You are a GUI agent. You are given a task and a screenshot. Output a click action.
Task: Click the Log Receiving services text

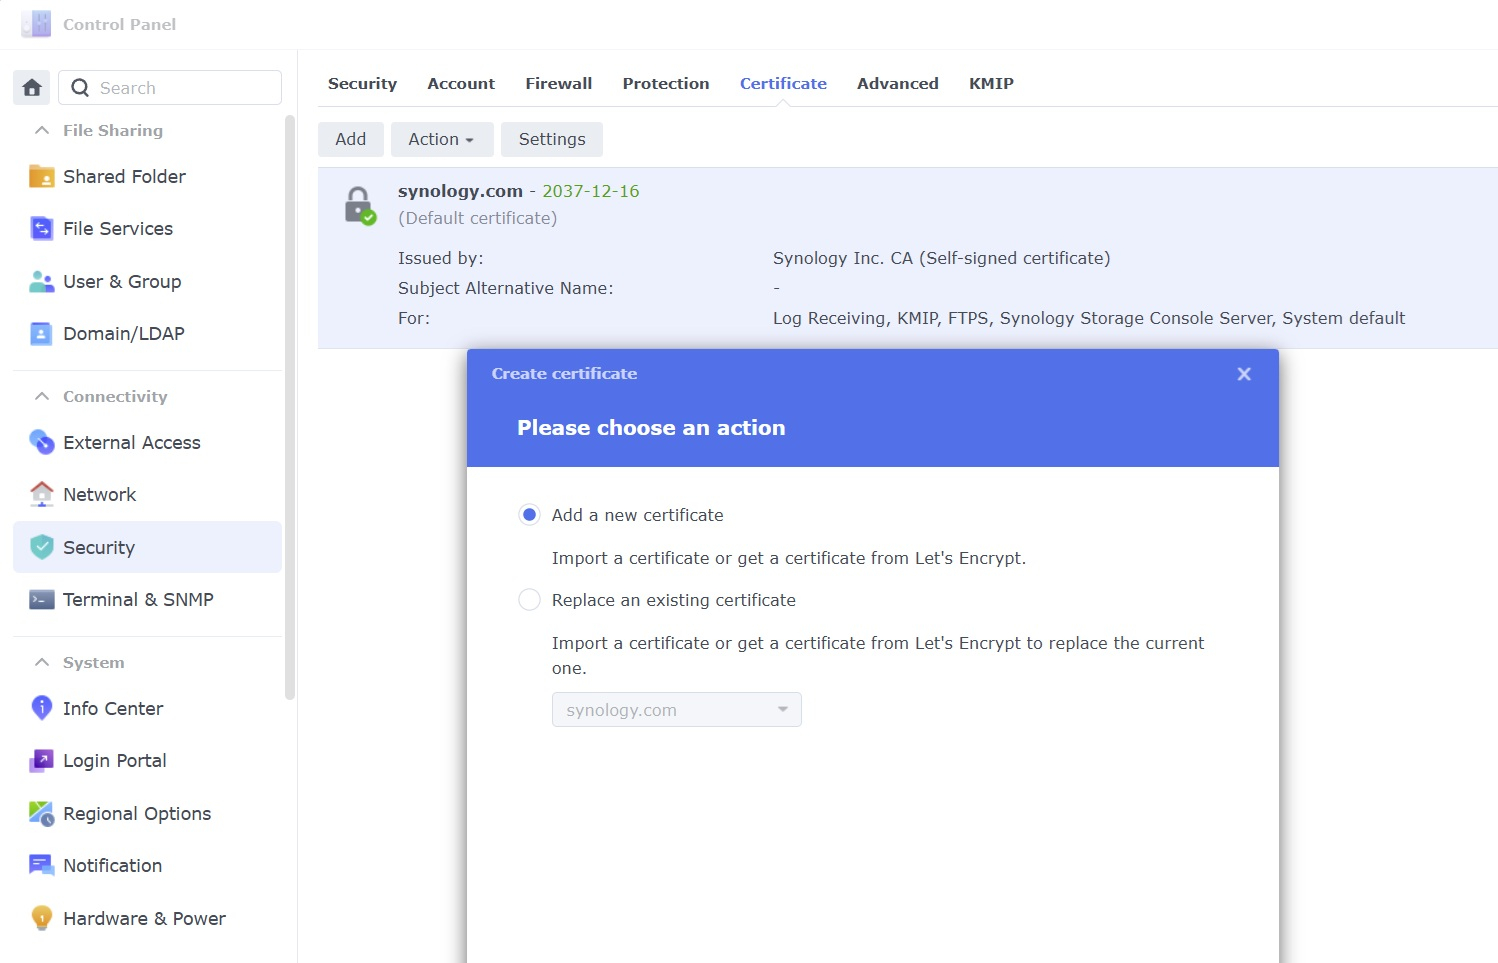click(x=1089, y=318)
